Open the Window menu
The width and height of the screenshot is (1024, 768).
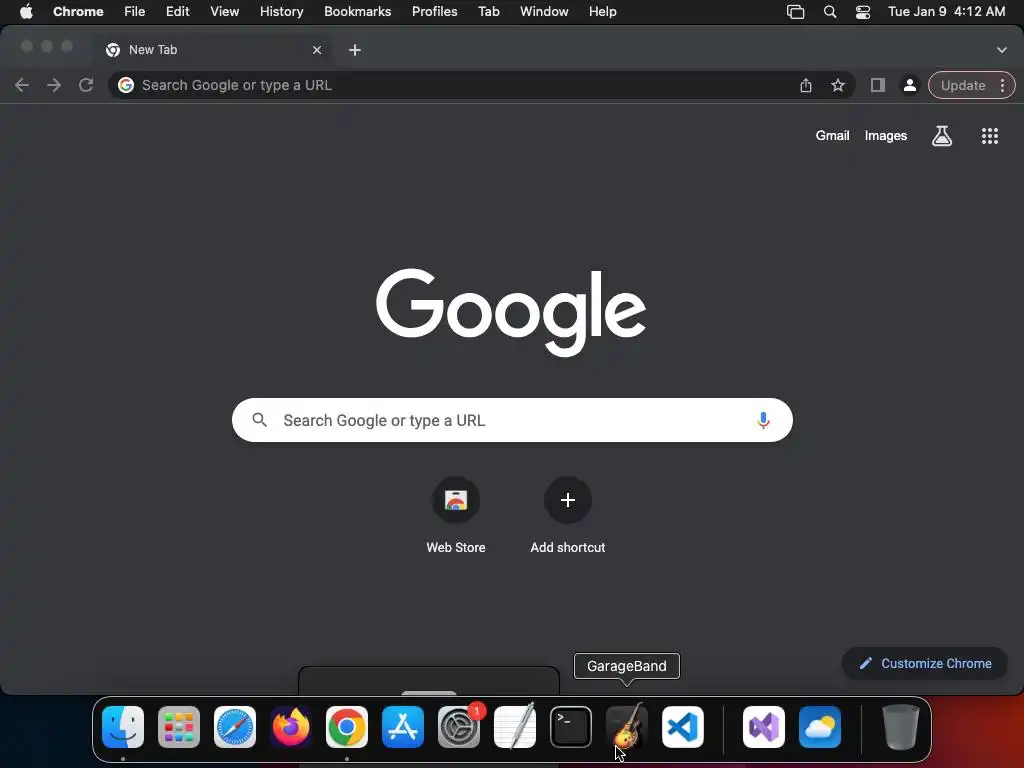click(544, 12)
